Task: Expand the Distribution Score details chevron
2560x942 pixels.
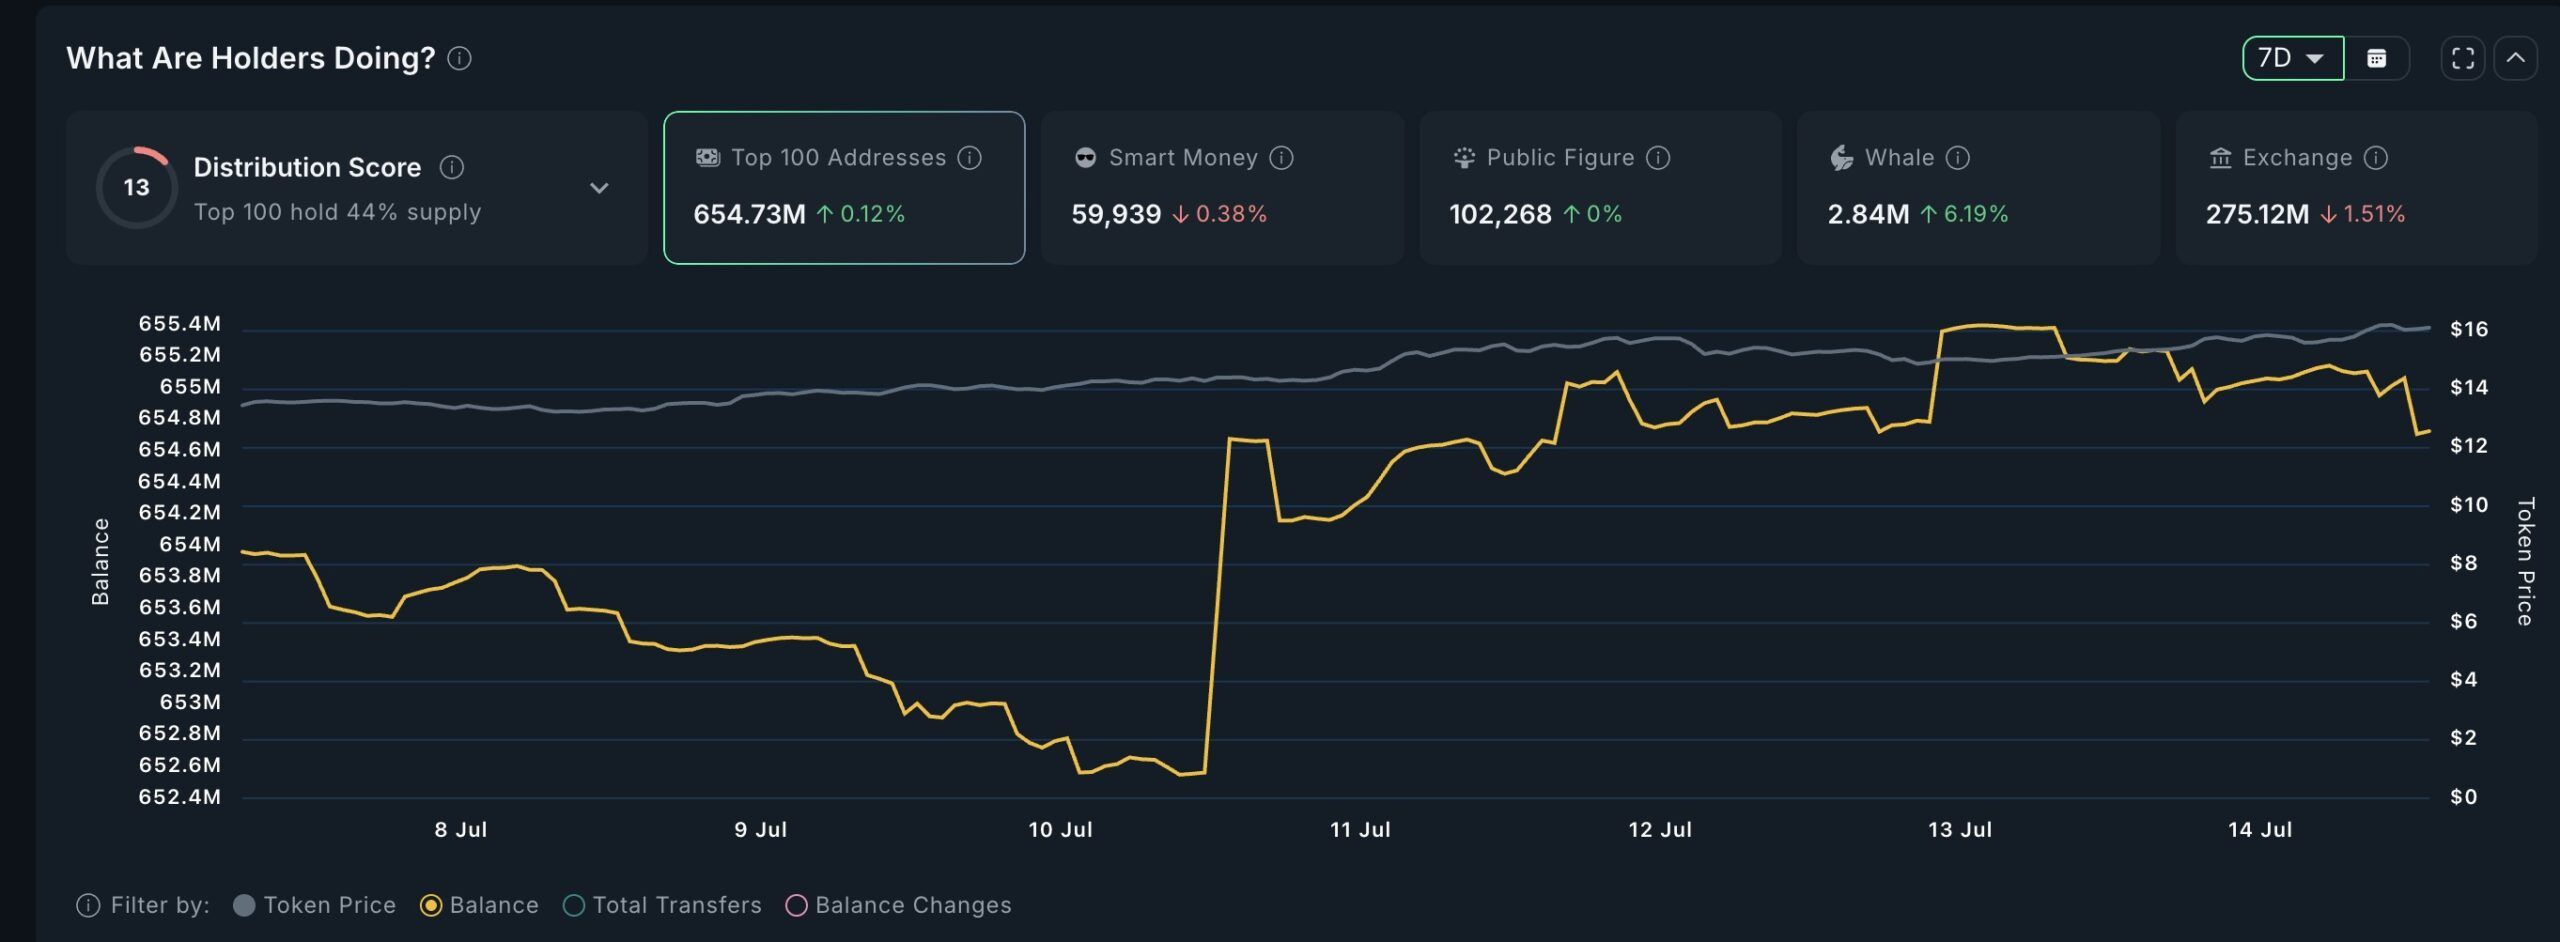Action: 600,187
